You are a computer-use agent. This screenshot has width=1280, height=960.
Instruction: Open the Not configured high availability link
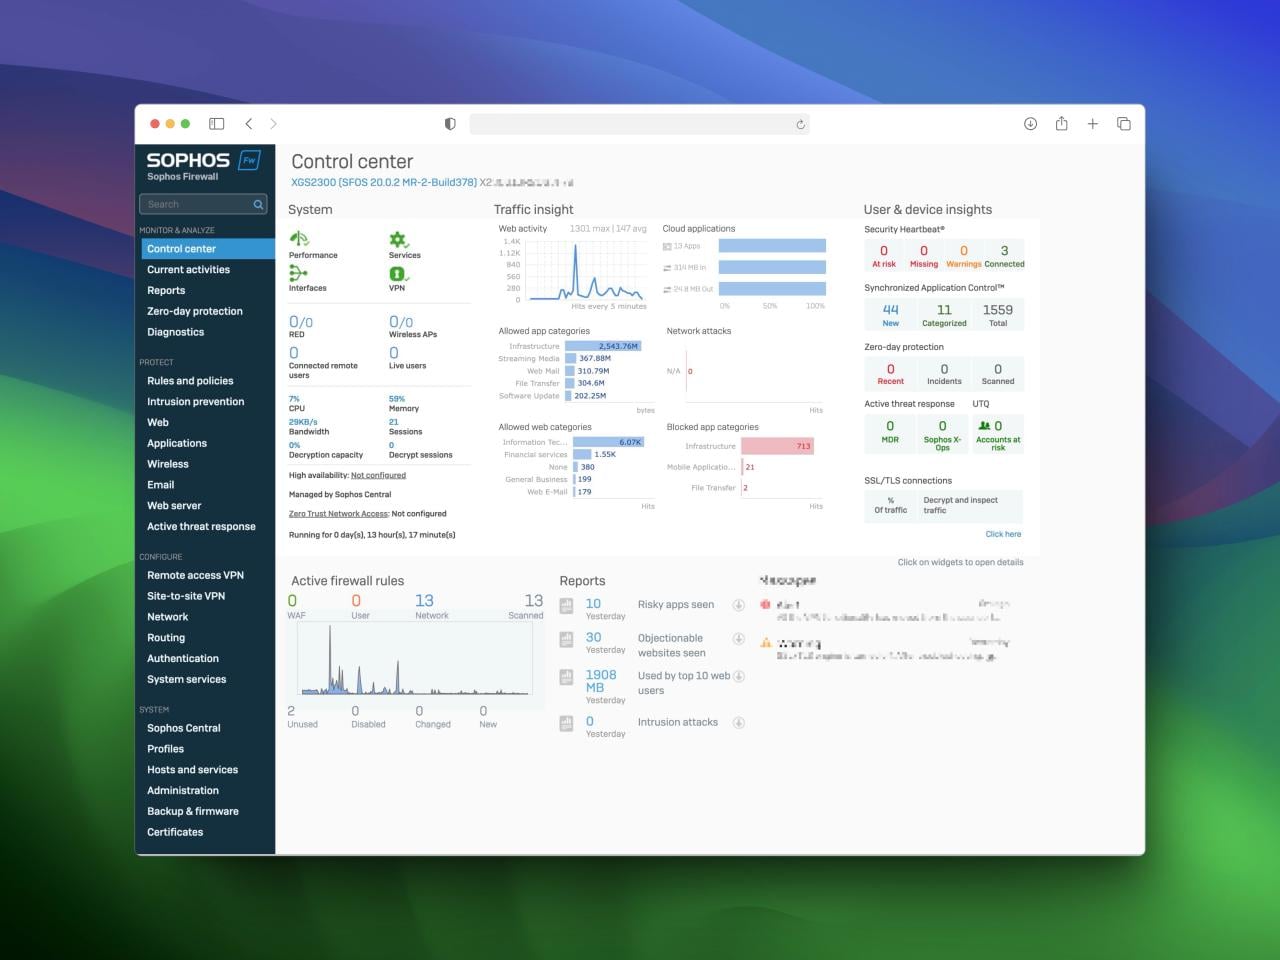(x=378, y=475)
